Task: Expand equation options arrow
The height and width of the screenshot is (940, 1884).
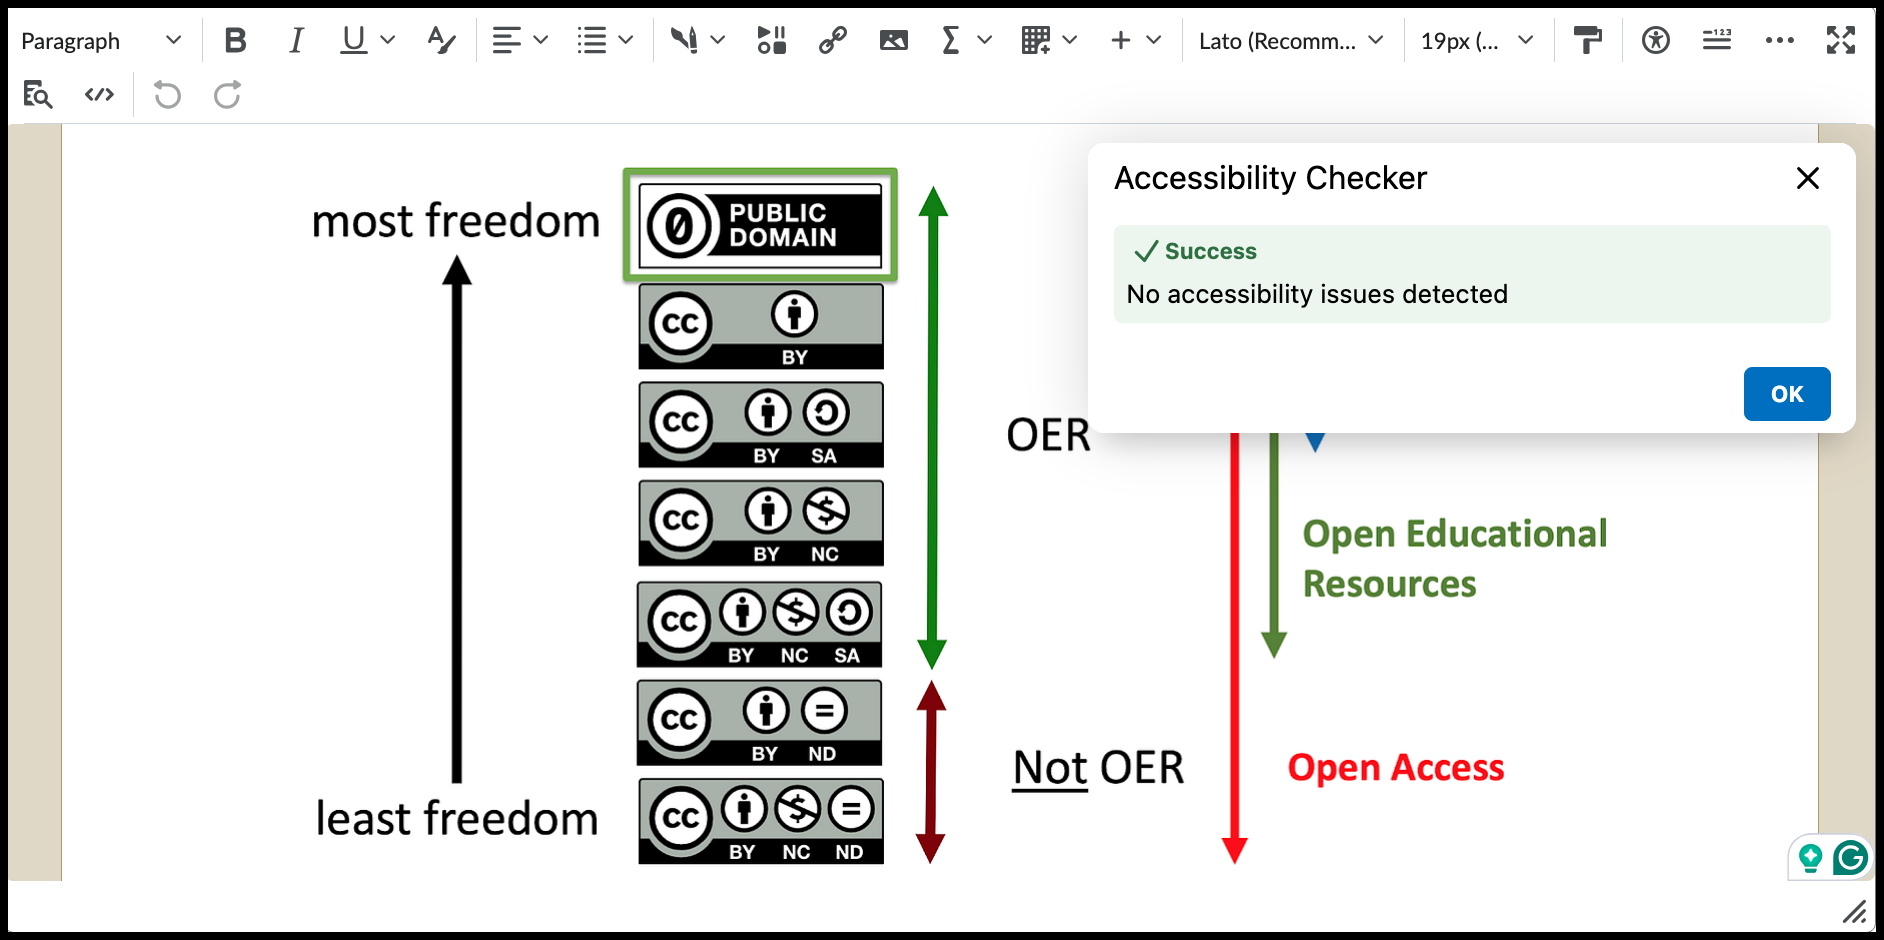Action: [x=985, y=41]
